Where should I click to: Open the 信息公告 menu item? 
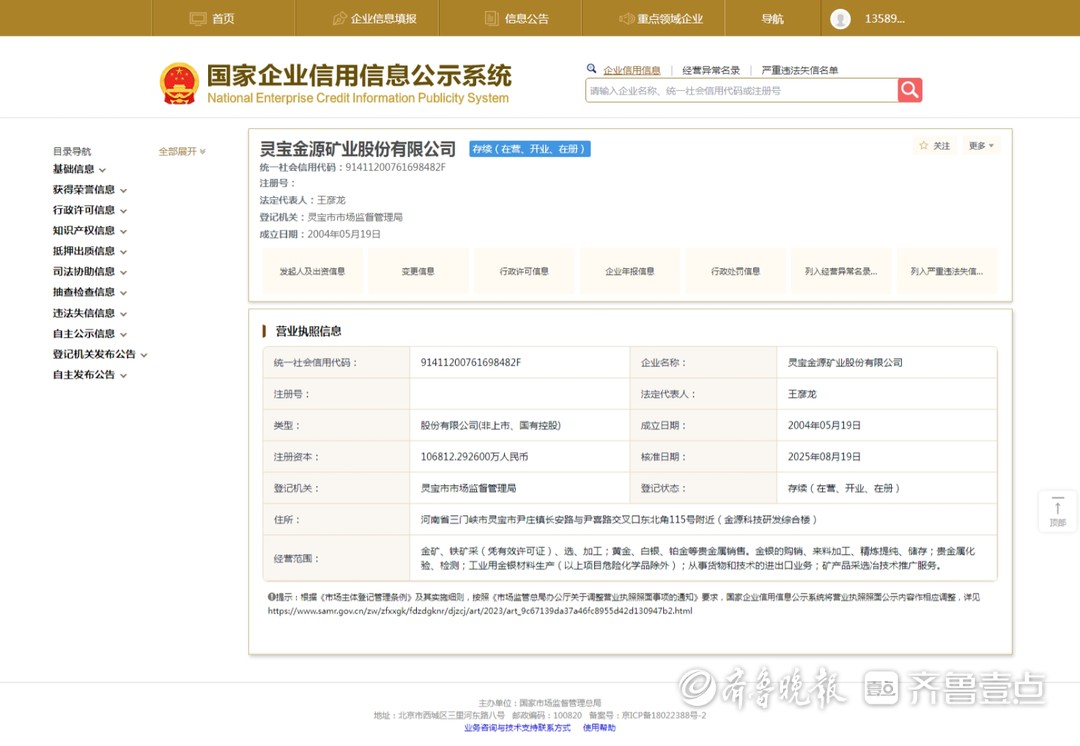pos(526,19)
